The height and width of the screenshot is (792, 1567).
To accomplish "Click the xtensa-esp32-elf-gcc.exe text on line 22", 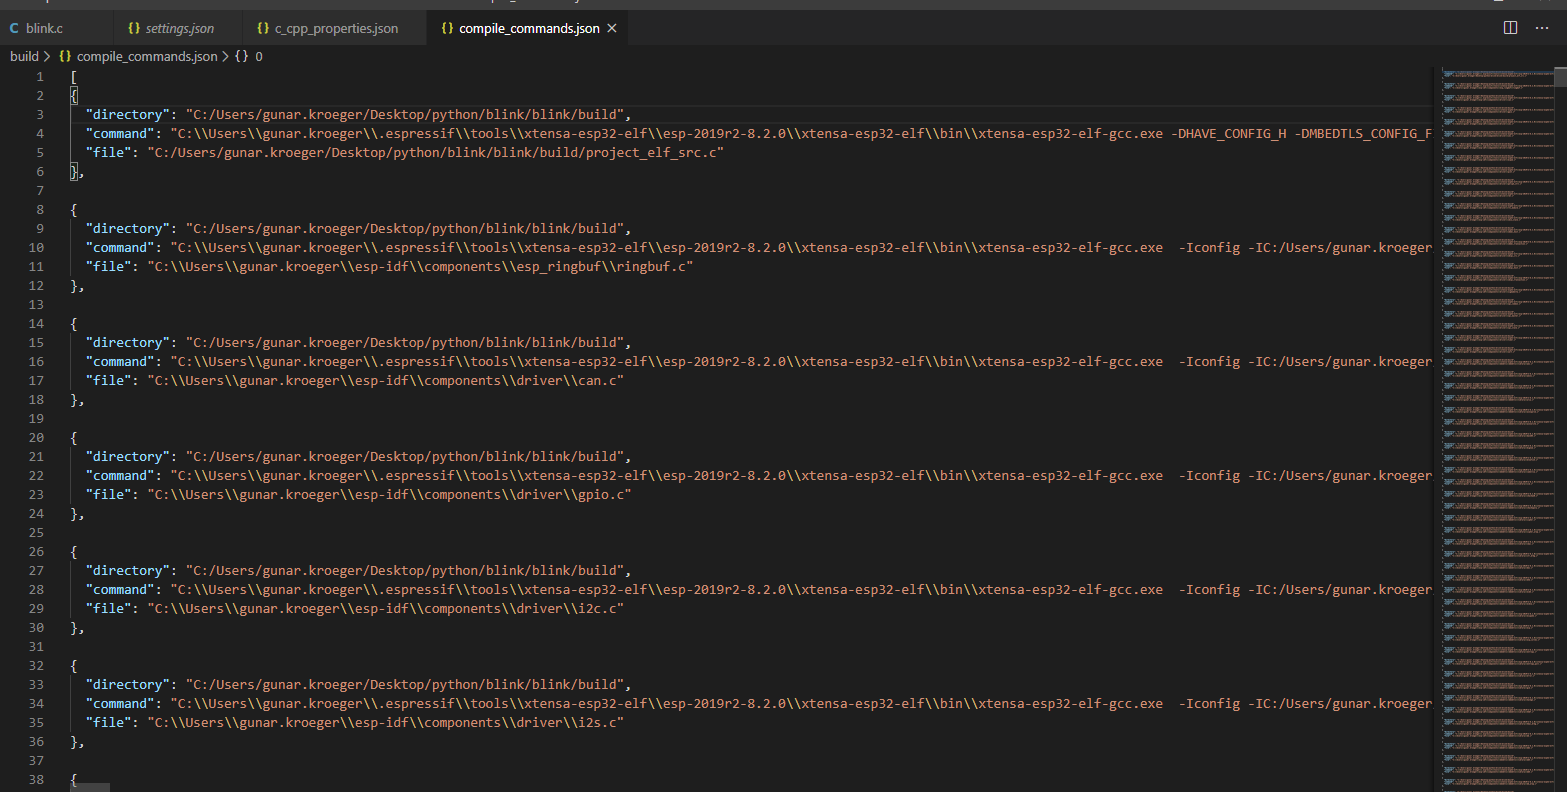I will pyautogui.click(x=1070, y=476).
